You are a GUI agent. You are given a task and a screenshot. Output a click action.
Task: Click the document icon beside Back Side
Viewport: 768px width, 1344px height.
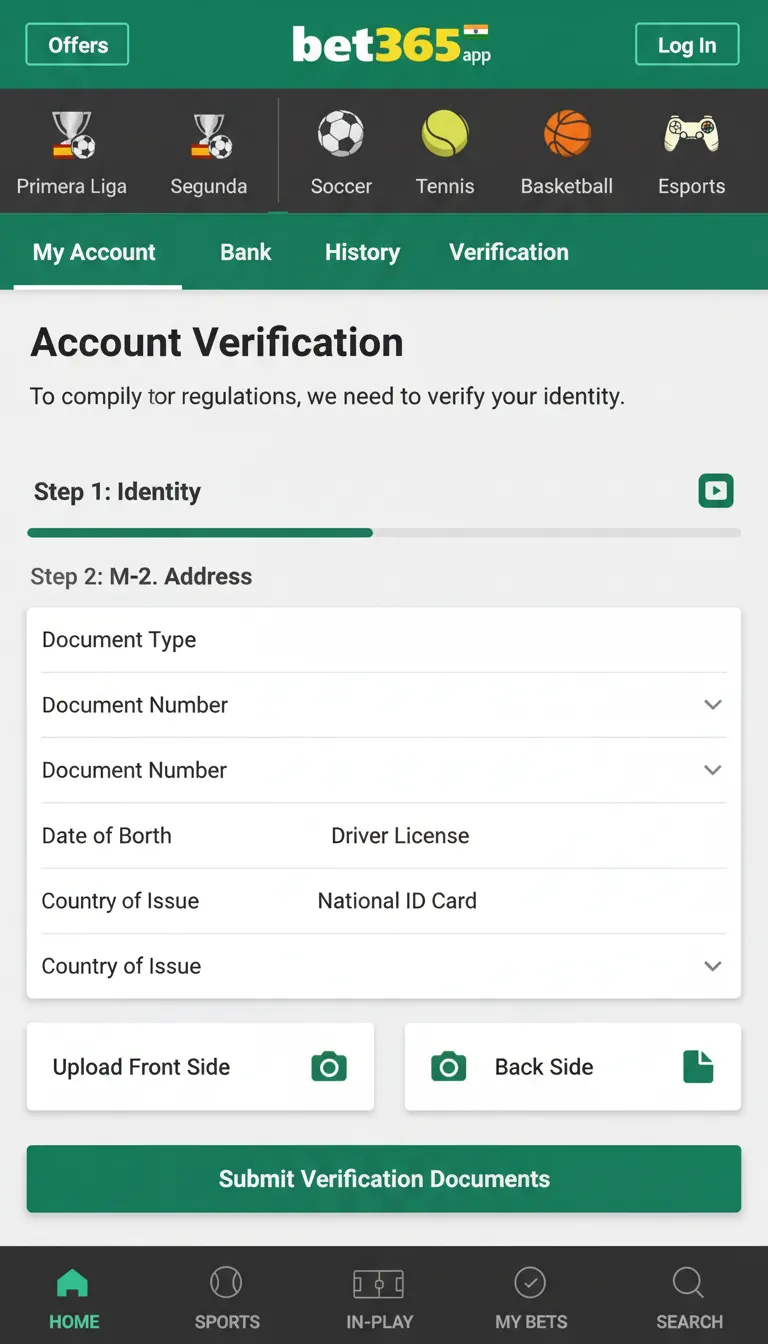coord(698,1067)
